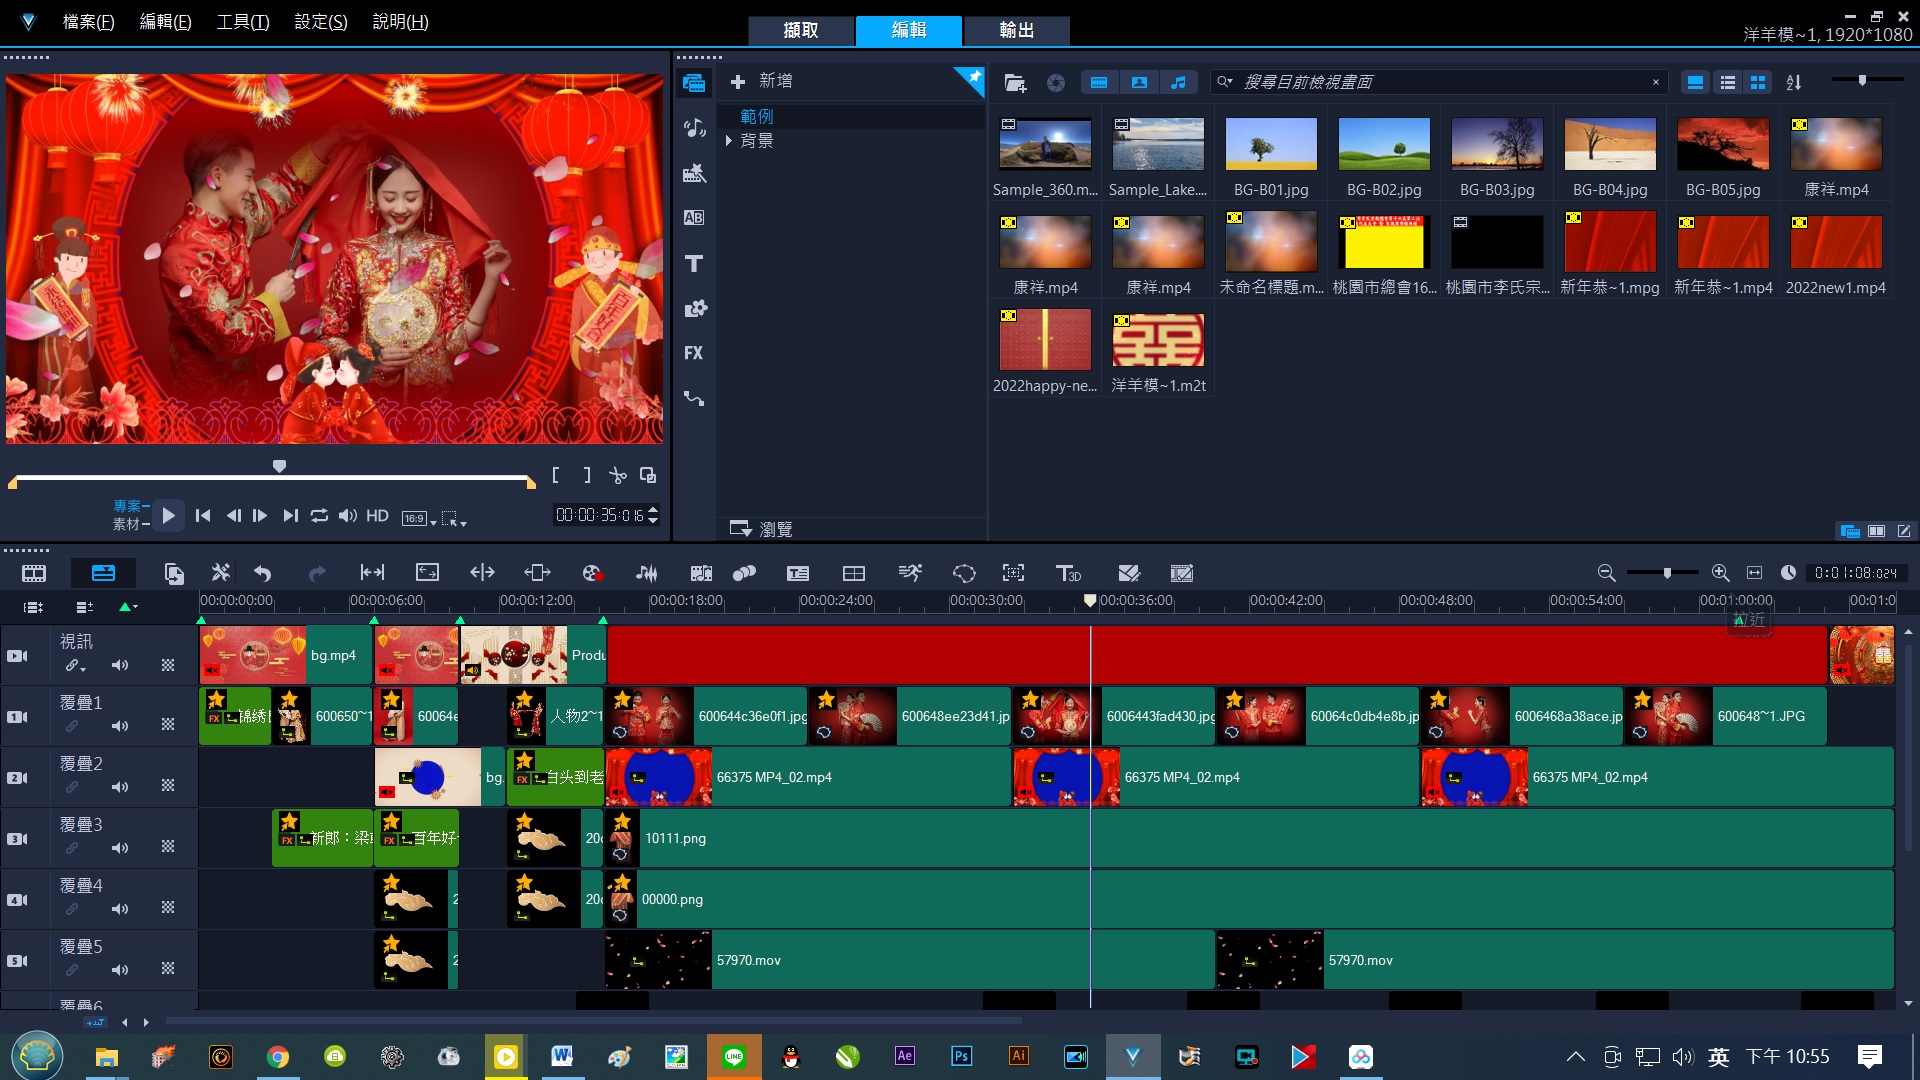Open the Media library panel icon
1920x1080 pixels.
694,83
